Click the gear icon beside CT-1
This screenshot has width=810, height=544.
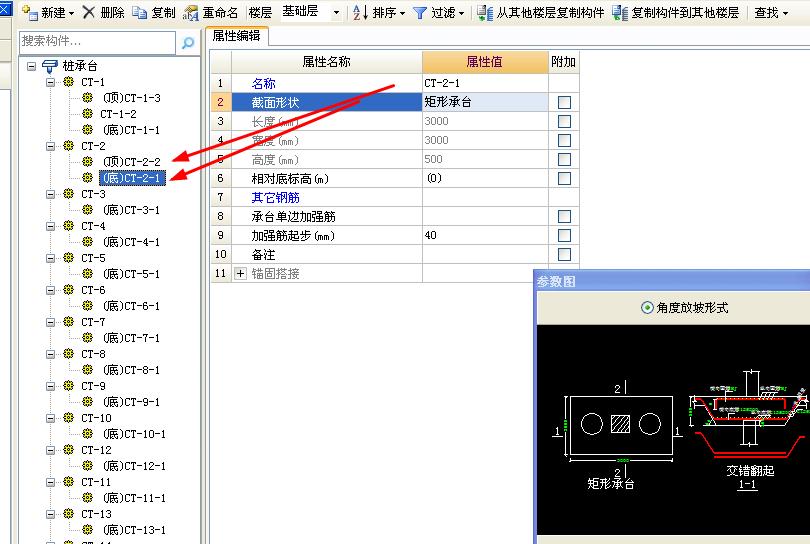click(x=69, y=82)
